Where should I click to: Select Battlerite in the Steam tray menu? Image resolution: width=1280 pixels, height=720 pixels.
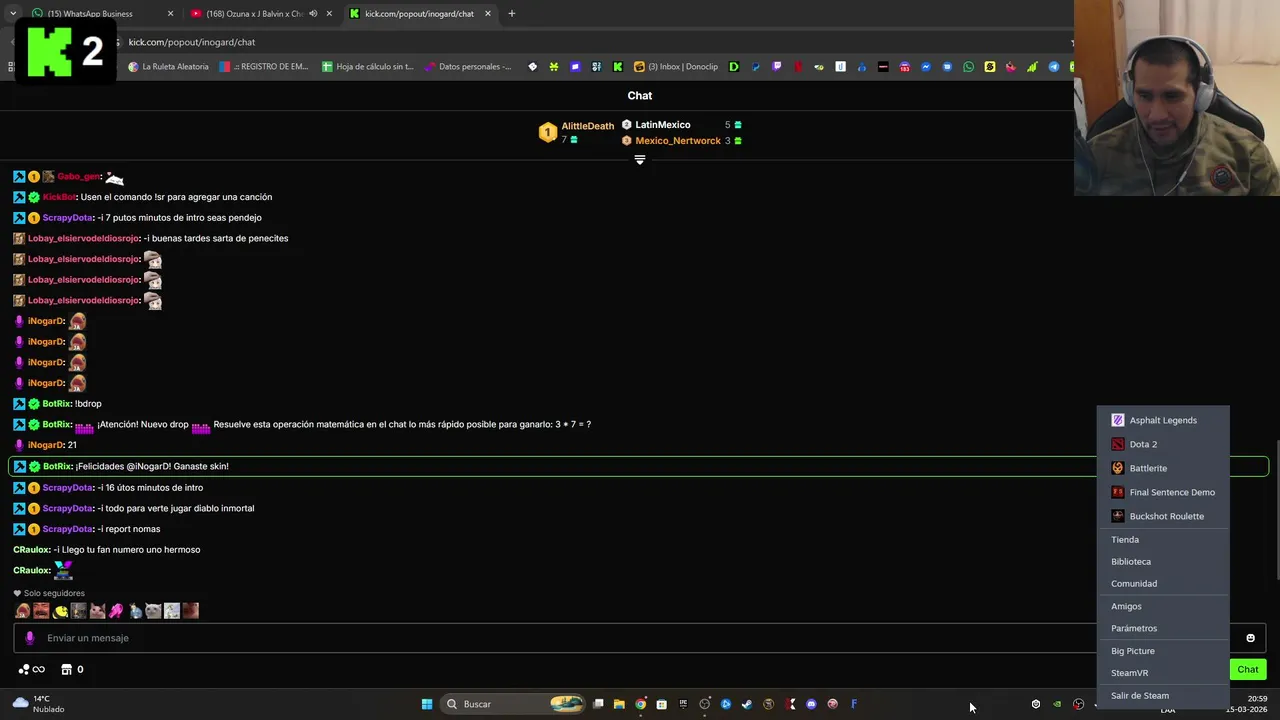(1162, 468)
